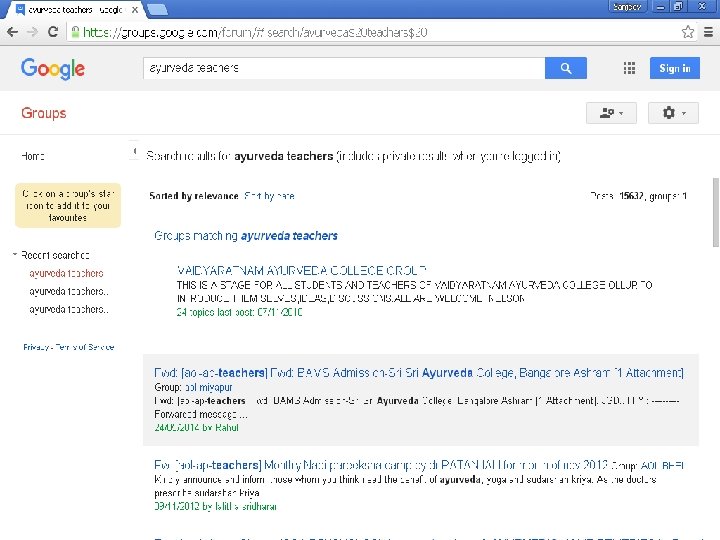Click the '24/05/2014 by Rahul' text
The height and width of the screenshot is (540, 720).
[x=197, y=428]
